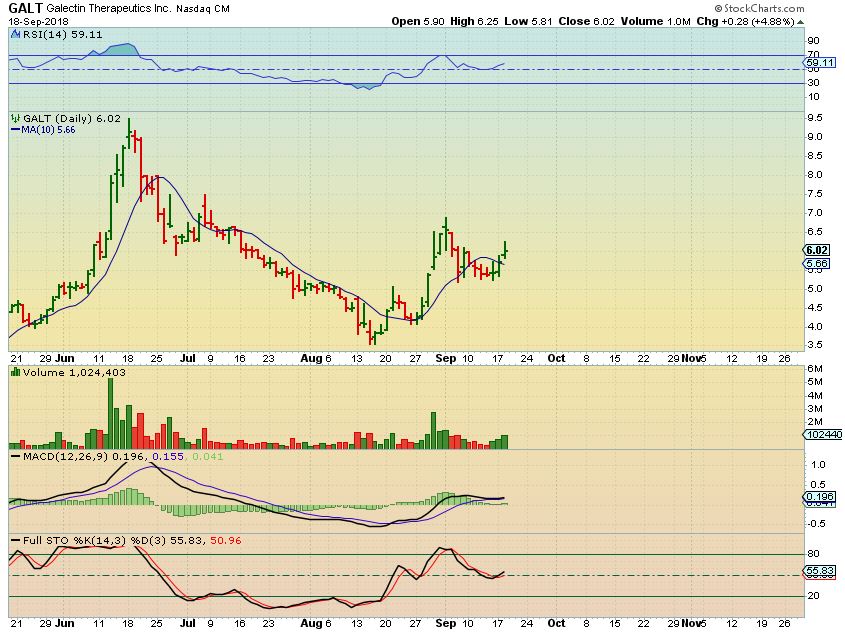Click the MACD(12,26,9) 0.196 label
Image resolution: width=845 pixels, height=634 pixels.
click(x=84, y=457)
